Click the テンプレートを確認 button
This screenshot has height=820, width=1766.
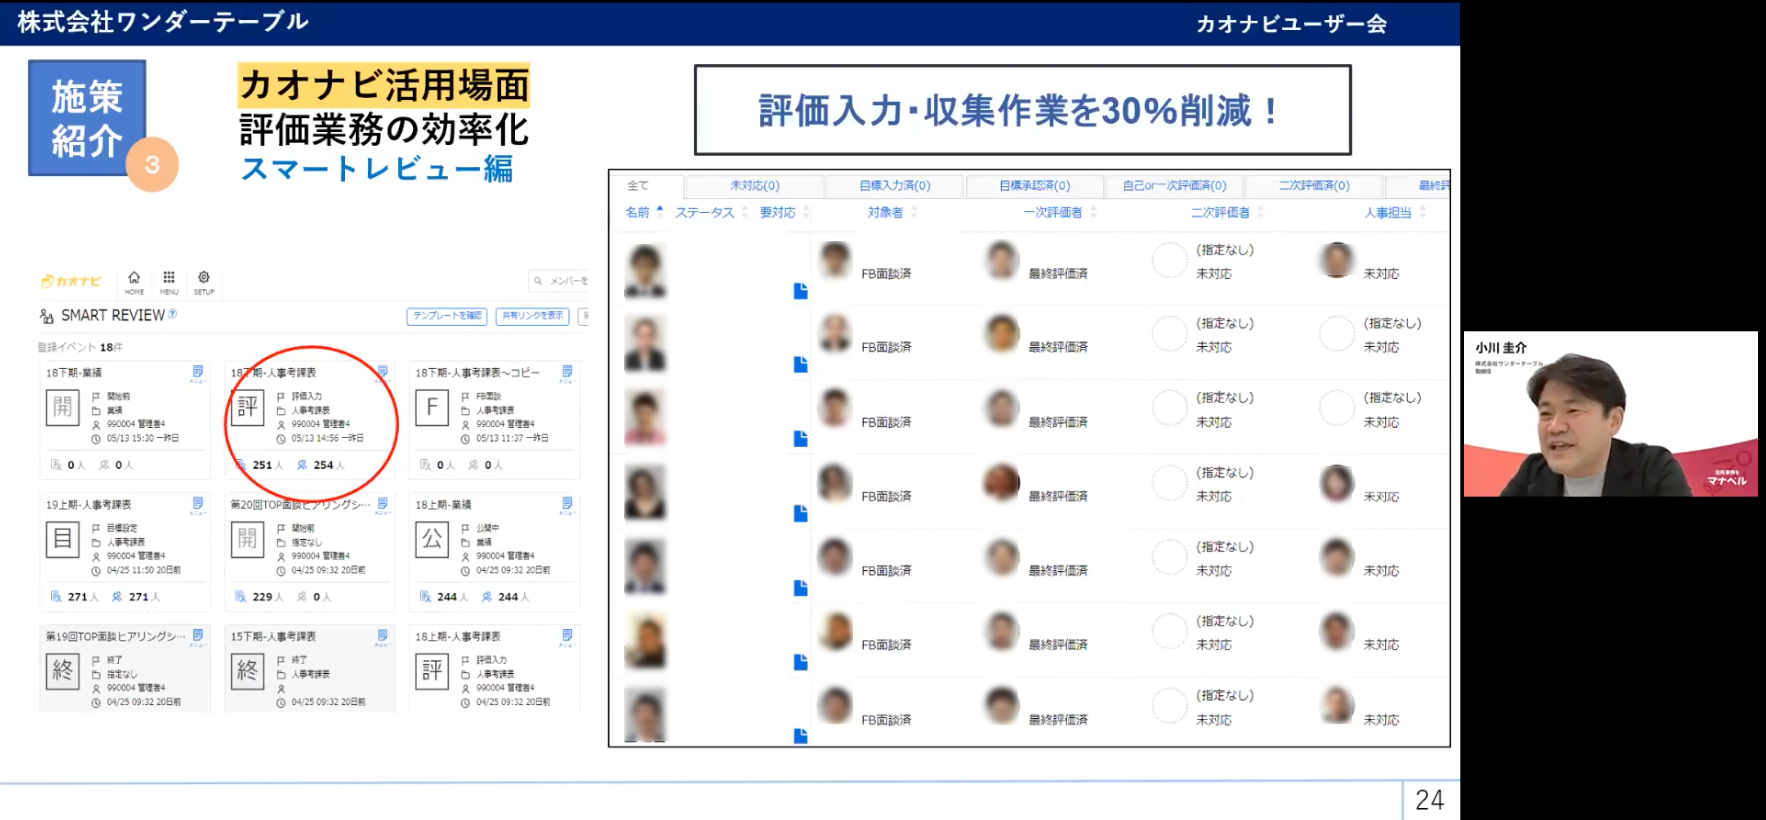pos(447,316)
